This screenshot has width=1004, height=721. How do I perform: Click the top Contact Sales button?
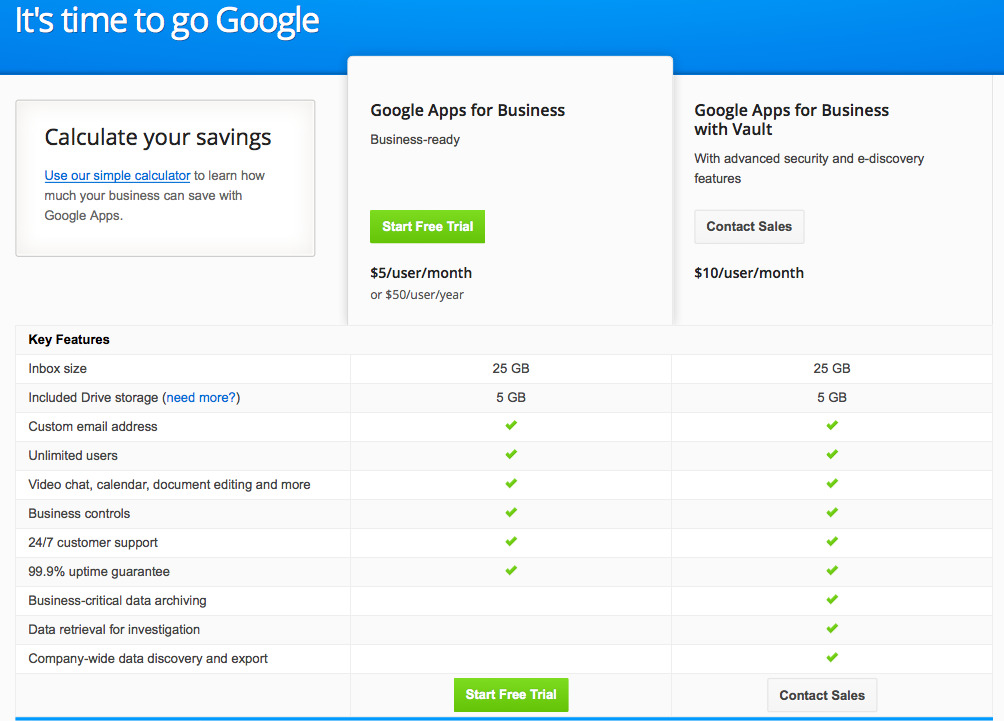[x=749, y=227]
